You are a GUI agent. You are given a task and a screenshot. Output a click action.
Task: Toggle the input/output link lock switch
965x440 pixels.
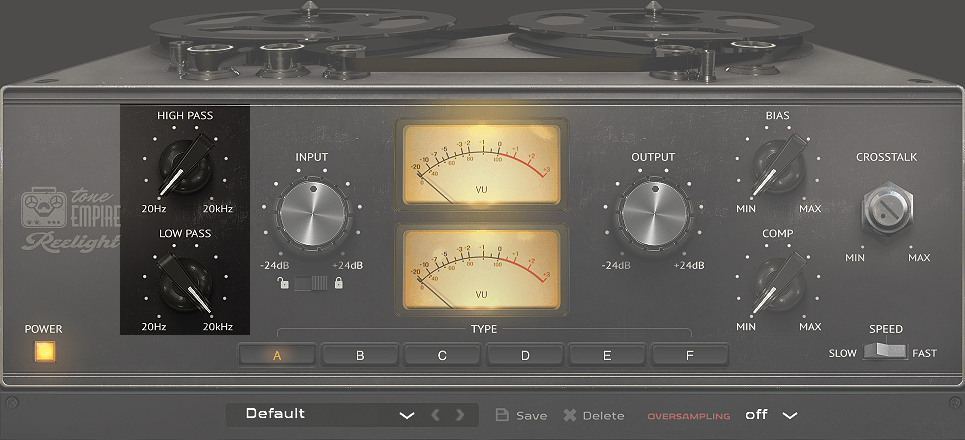coord(311,285)
